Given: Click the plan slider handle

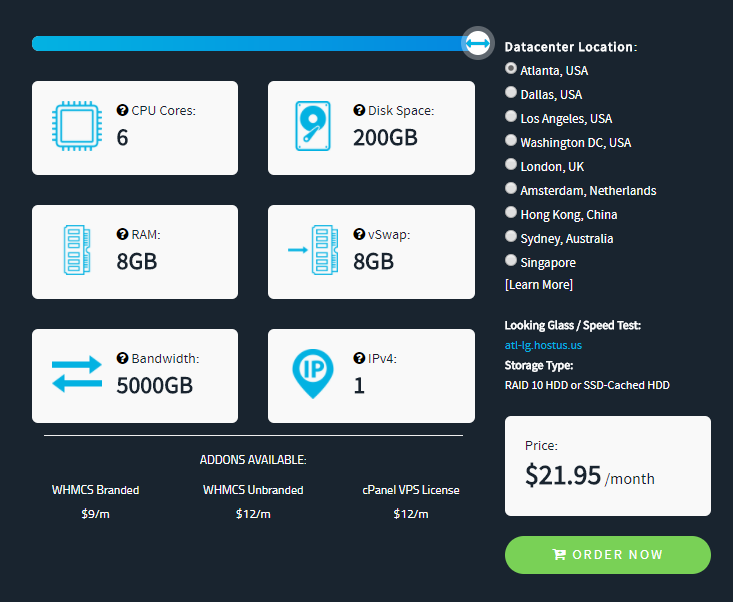Looking at the screenshot, I should pyautogui.click(x=477, y=43).
